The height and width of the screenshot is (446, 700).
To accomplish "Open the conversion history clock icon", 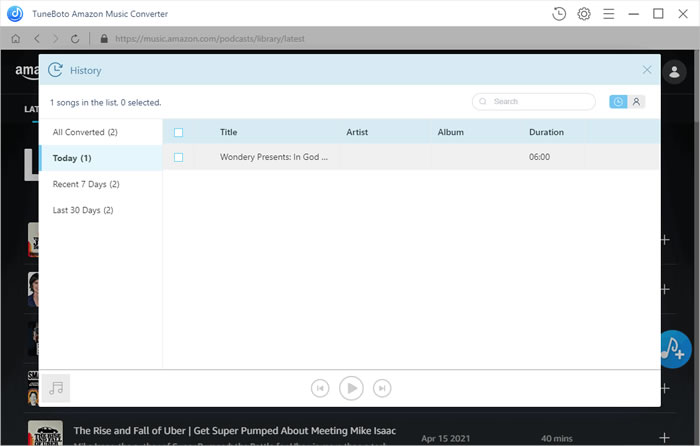I will [x=559, y=14].
